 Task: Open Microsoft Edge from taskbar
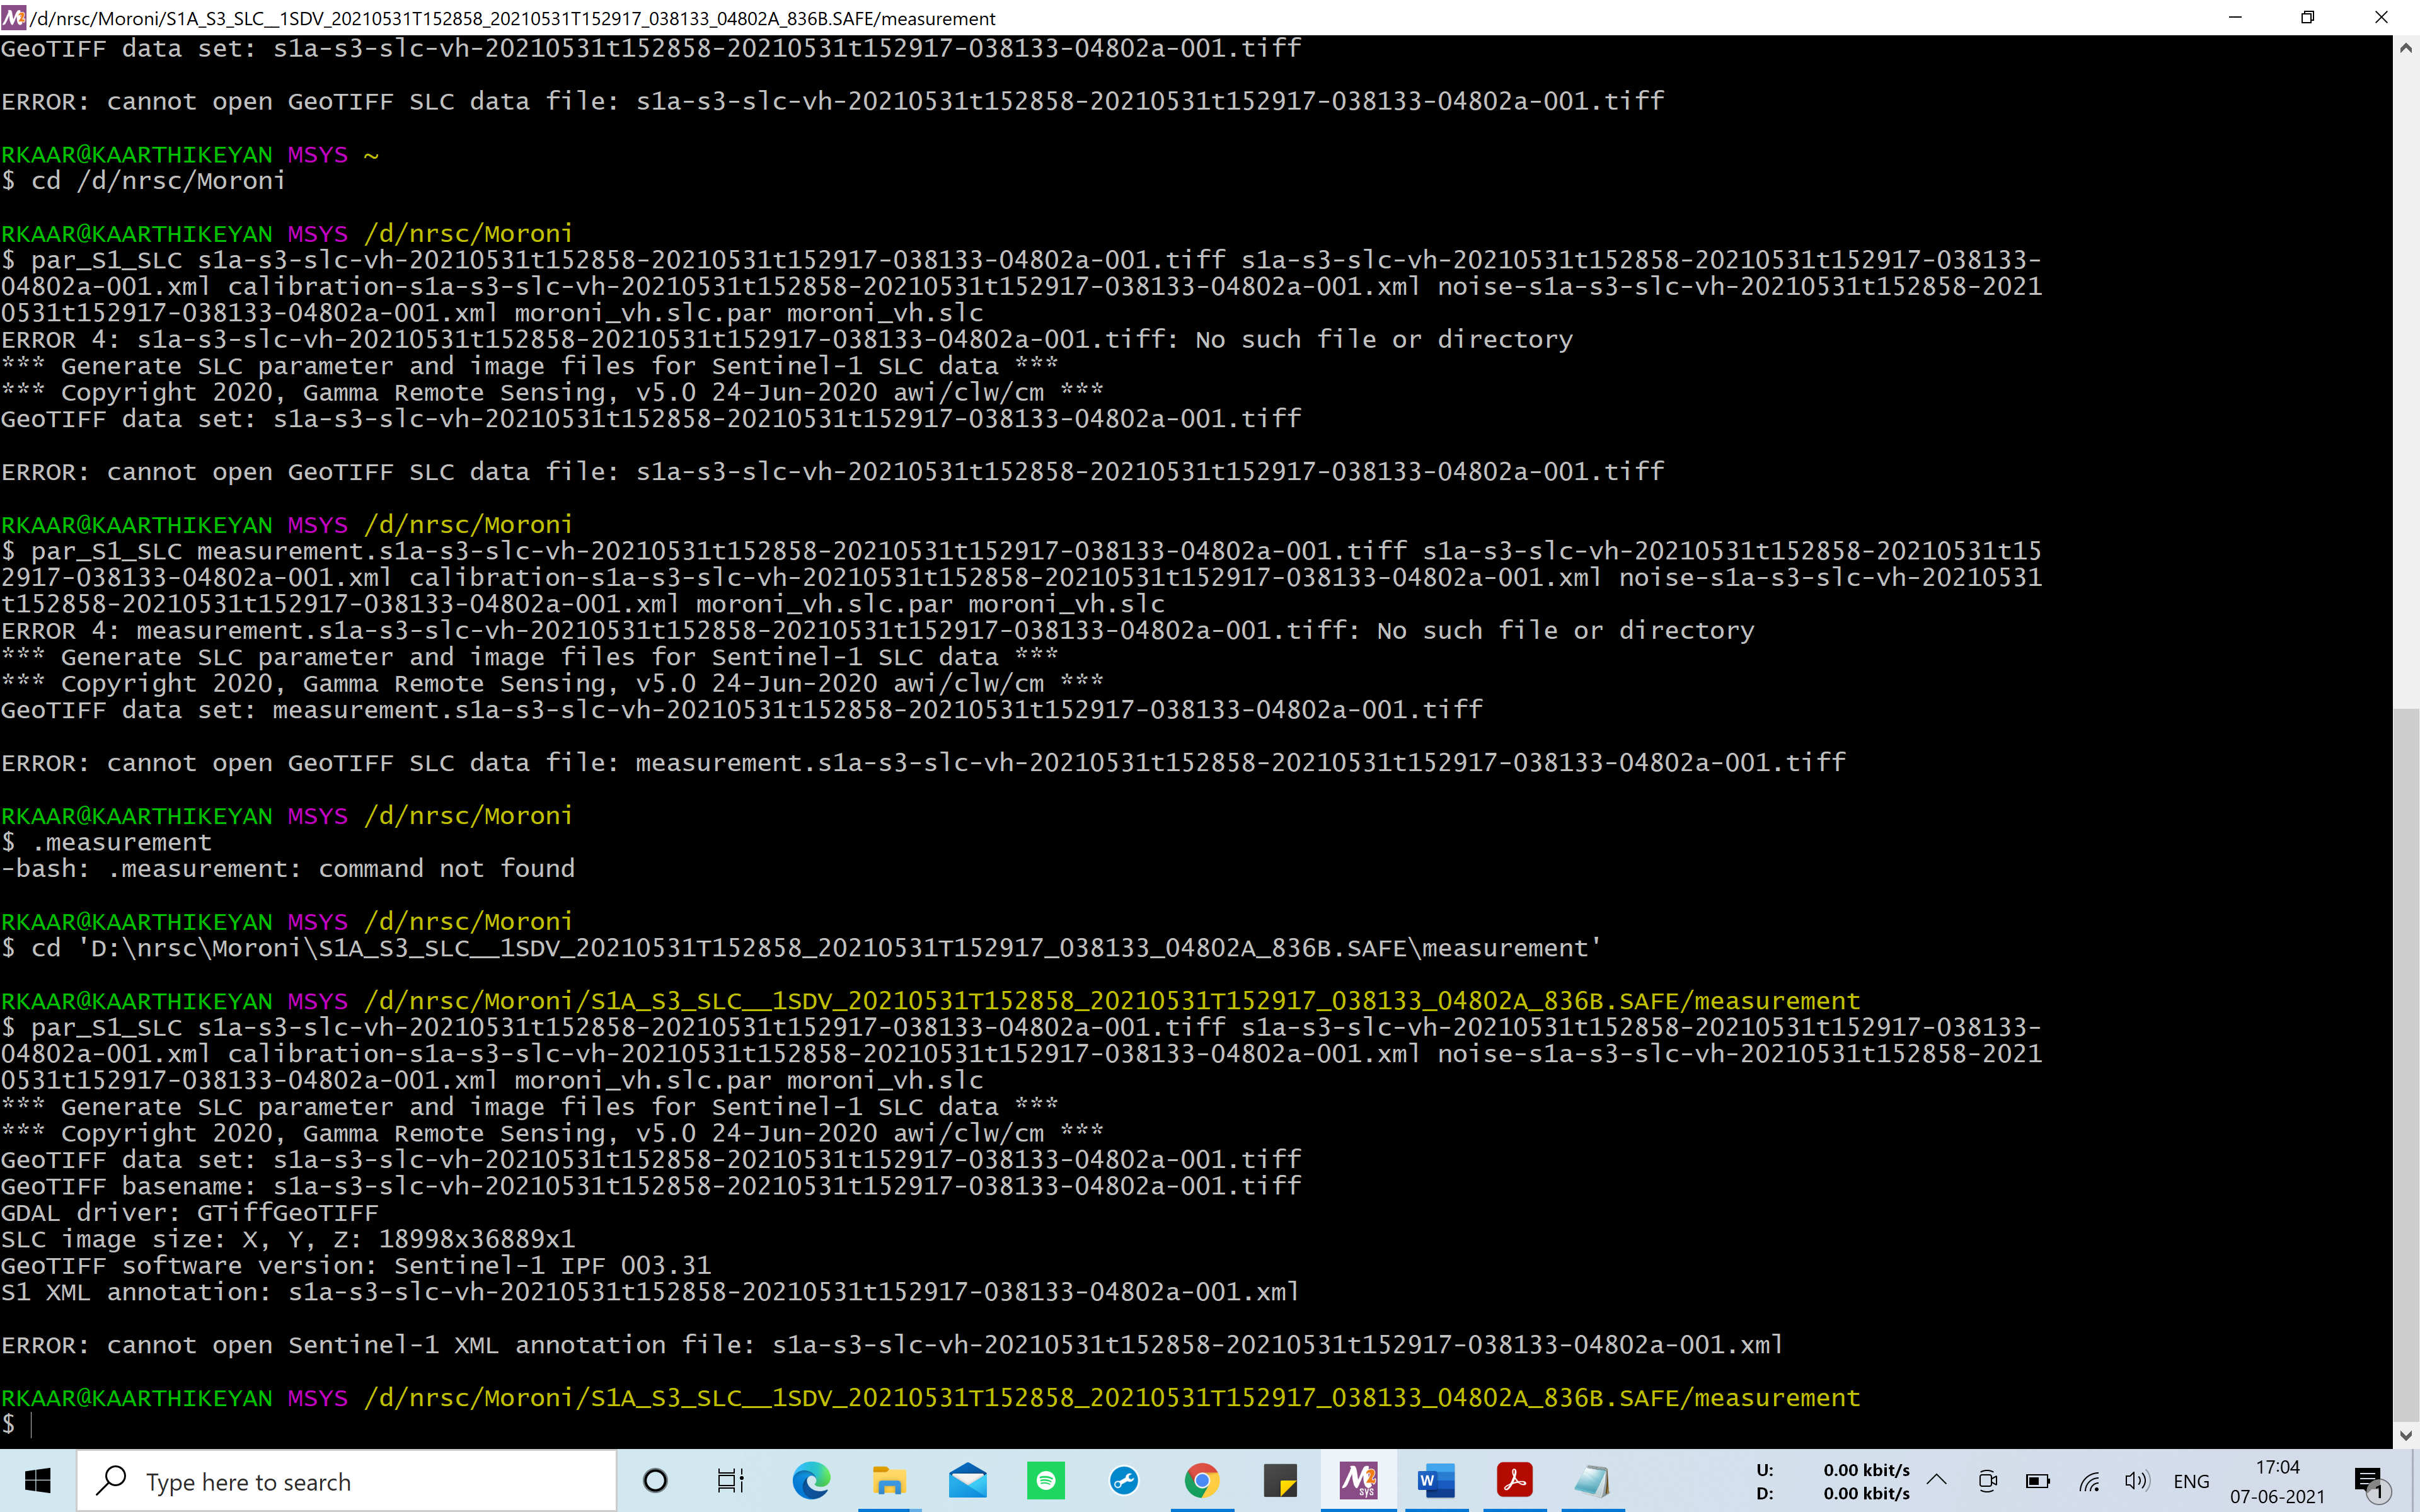(x=811, y=1481)
